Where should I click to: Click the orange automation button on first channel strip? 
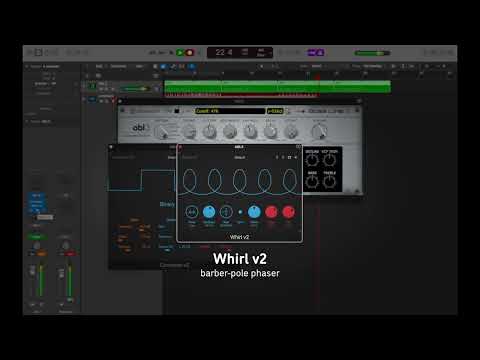coord(42,254)
